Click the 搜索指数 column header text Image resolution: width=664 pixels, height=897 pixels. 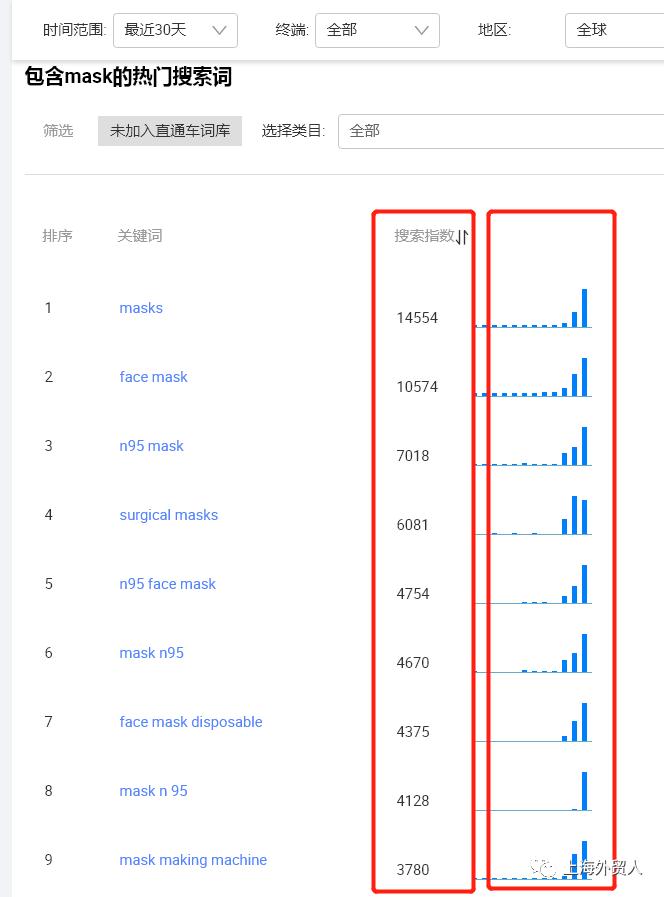(x=424, y=236)
